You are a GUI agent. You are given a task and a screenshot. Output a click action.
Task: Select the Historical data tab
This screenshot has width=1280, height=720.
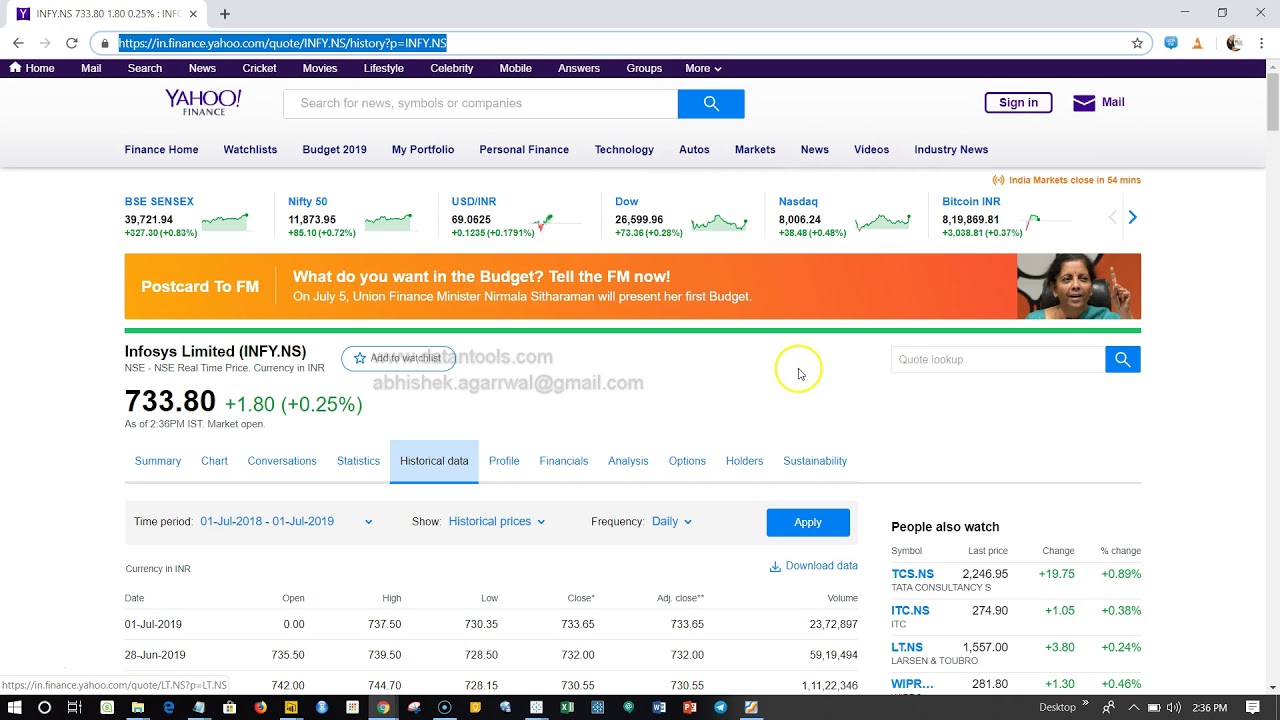click(434, 461)
